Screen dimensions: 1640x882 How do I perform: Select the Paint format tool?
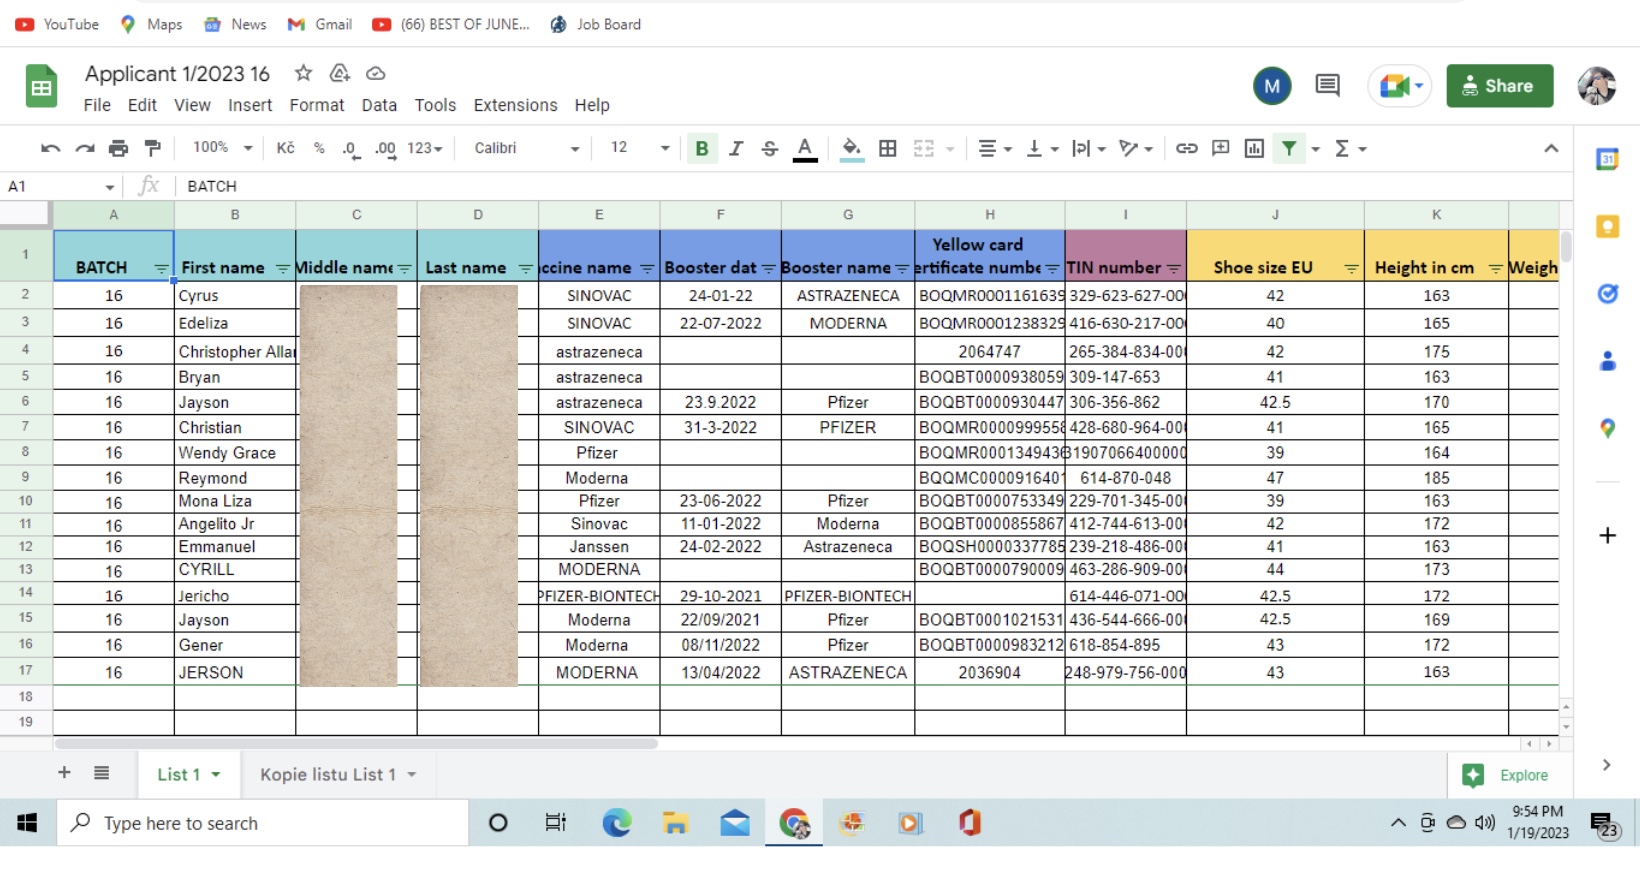tap(152, 148)
